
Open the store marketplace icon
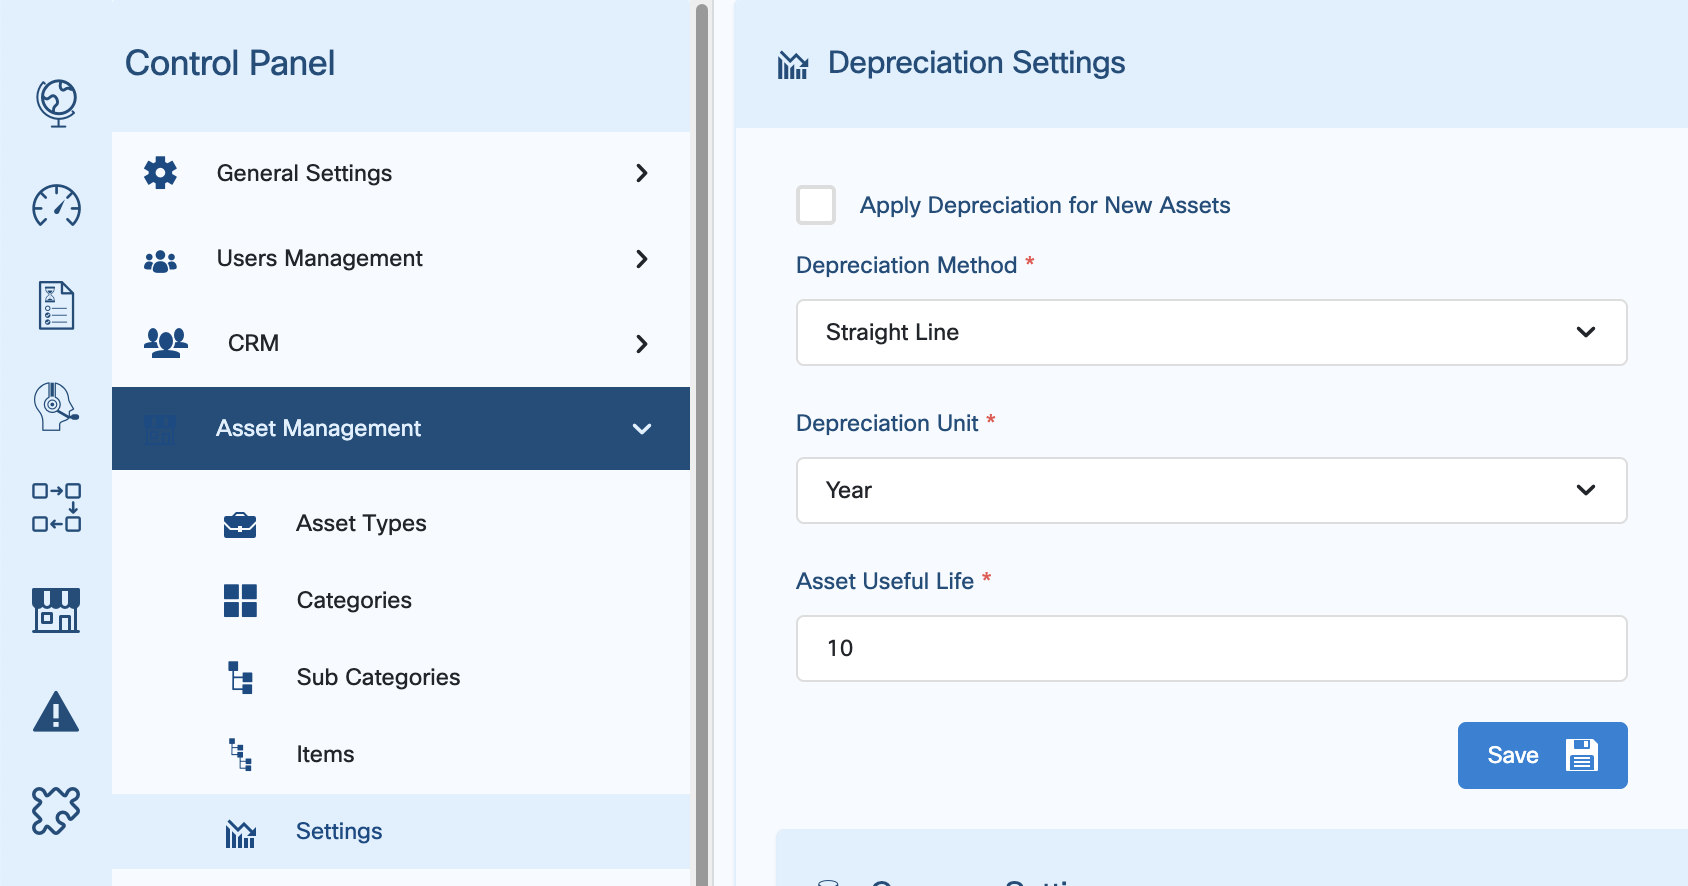point(56,610)
